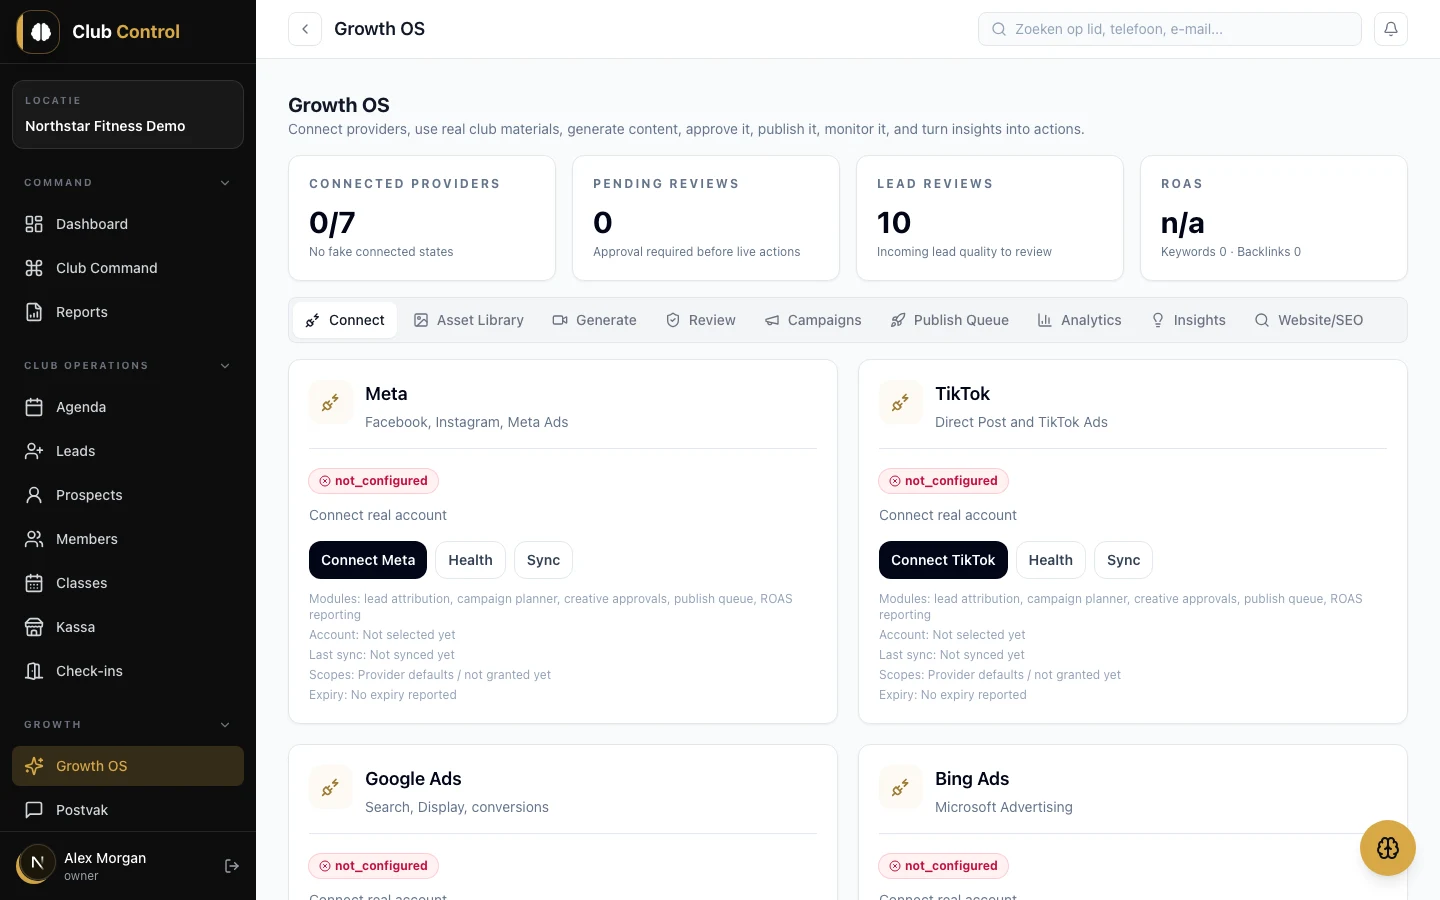
Task: Click the Bing Ads card title
Action: point(972,779)
